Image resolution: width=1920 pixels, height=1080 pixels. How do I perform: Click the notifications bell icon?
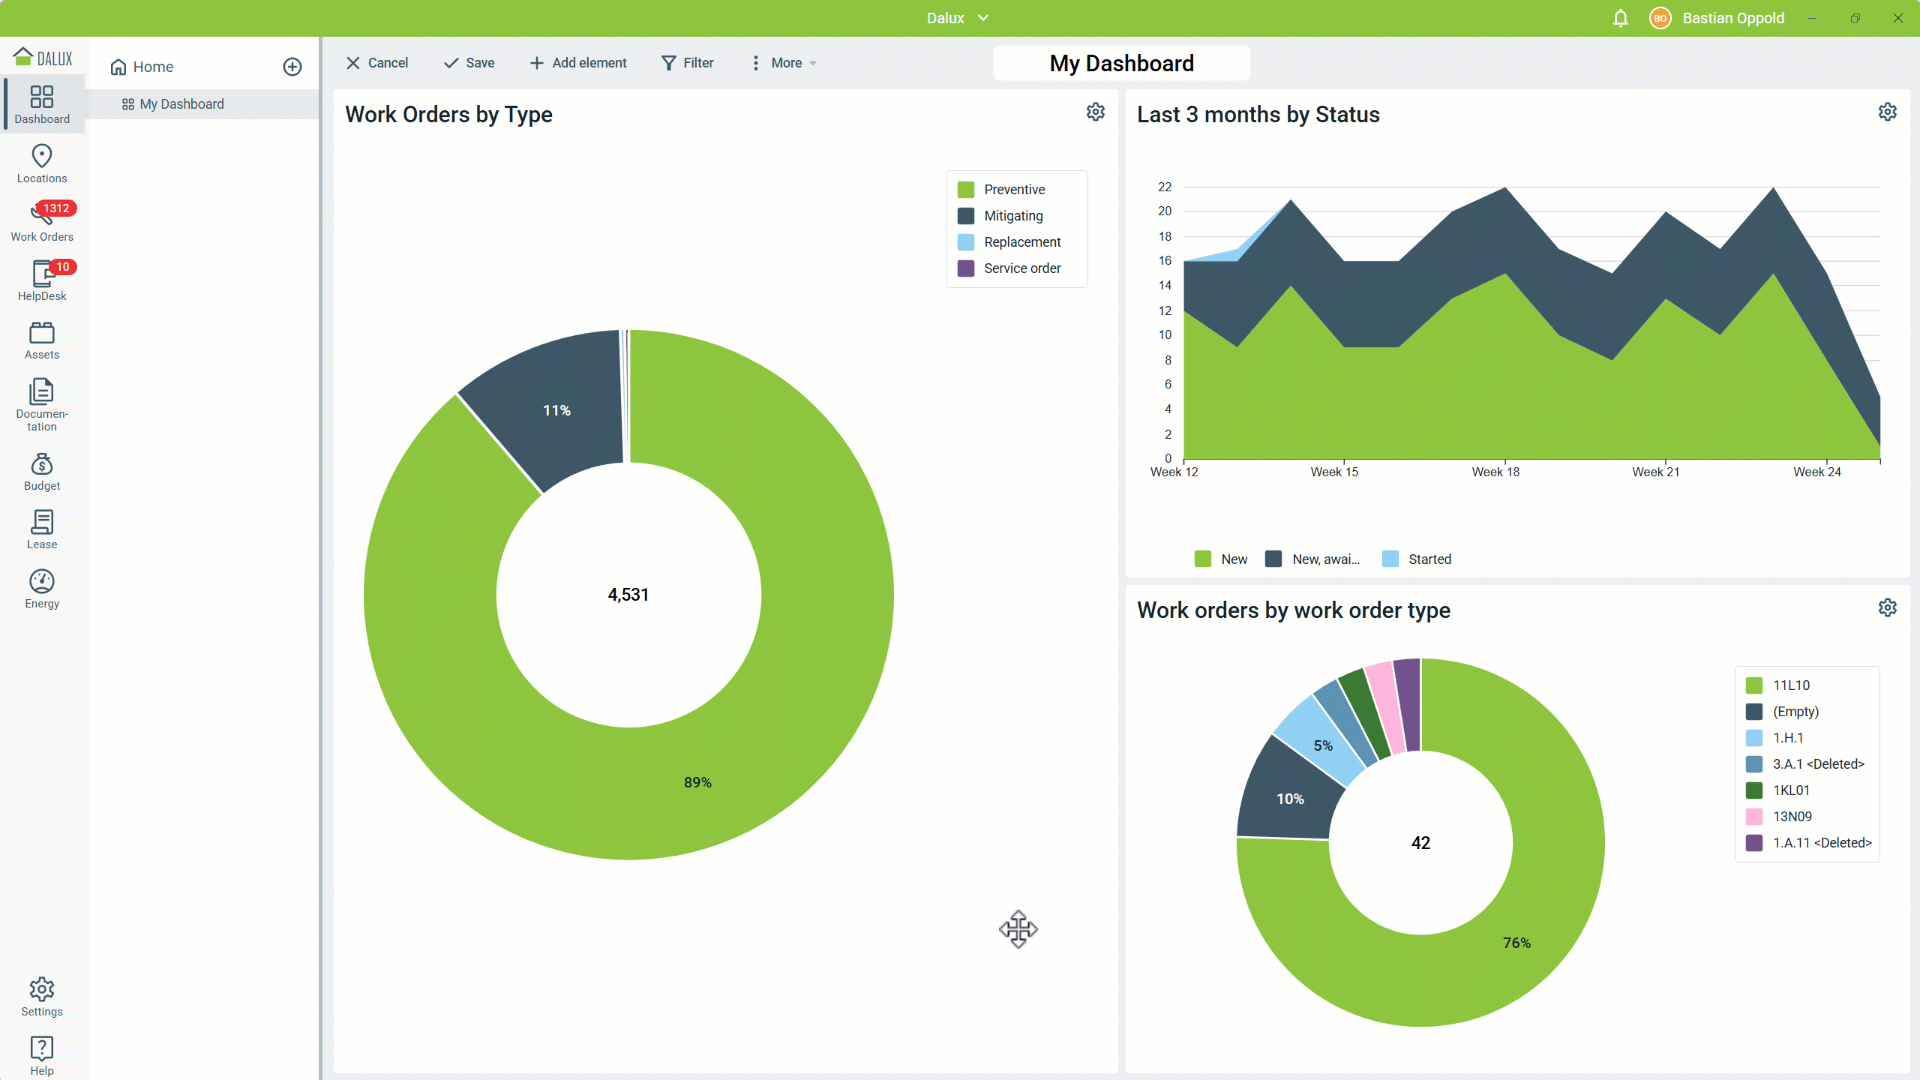pos(1620,18)
